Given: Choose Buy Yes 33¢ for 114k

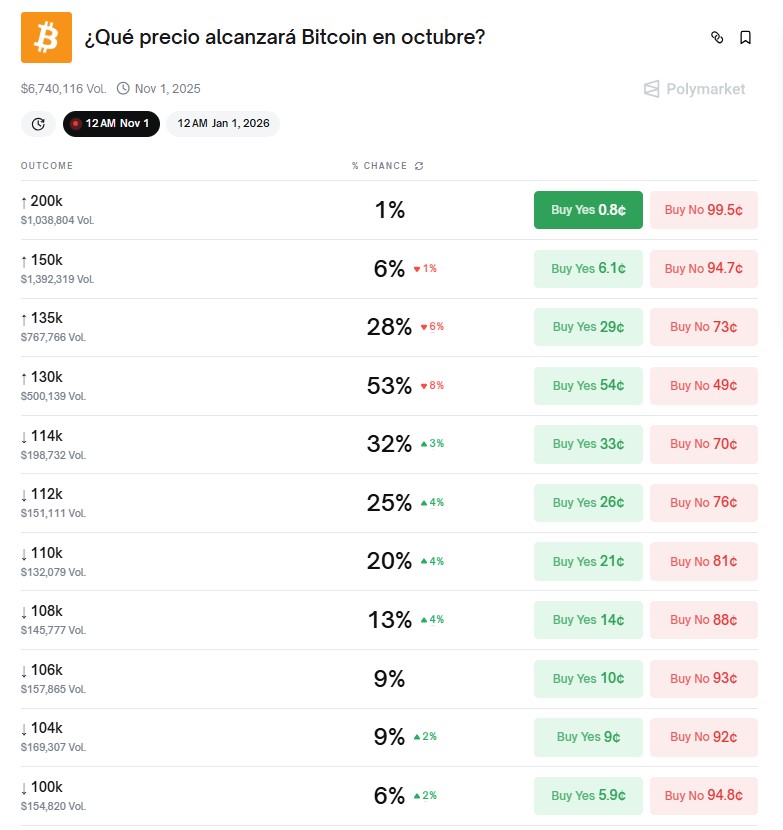Looking at the screenshot, I should click(588, 444).
